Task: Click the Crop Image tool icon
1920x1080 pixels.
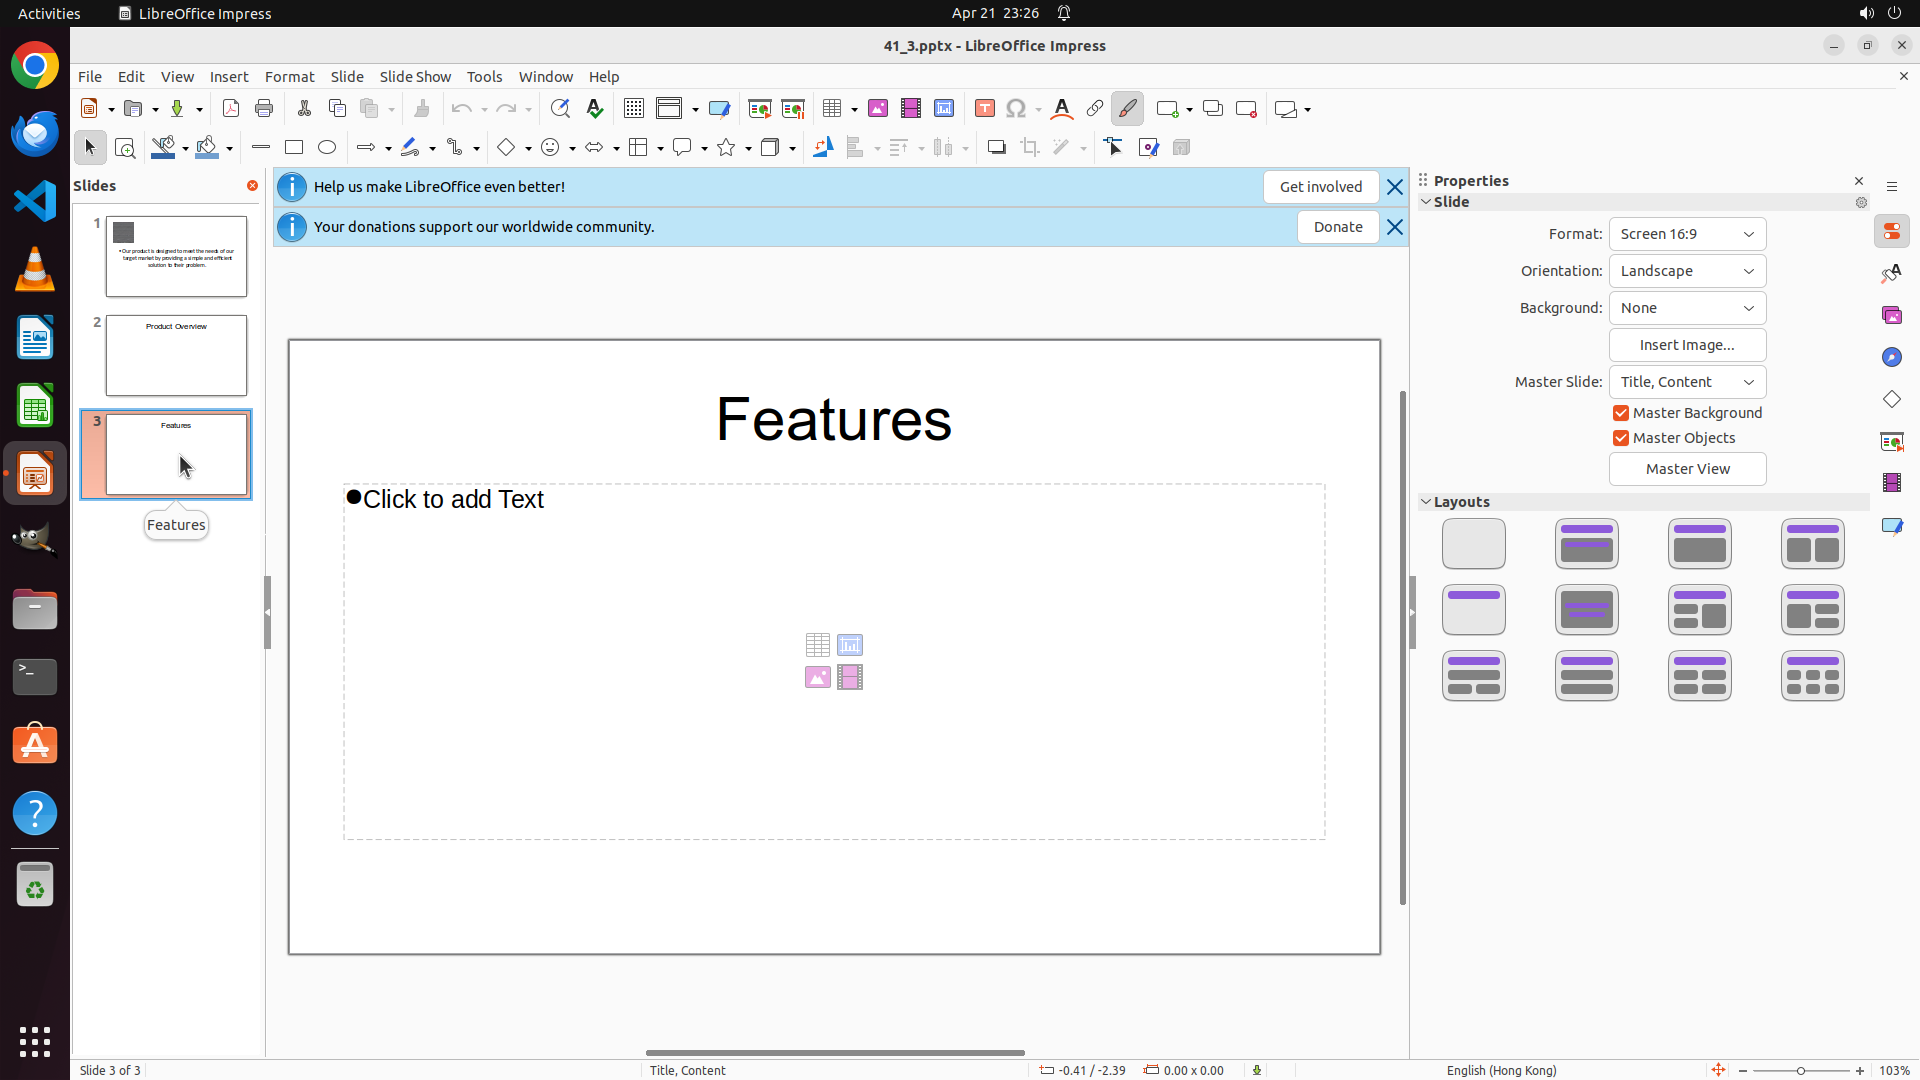Action: 1029,148
